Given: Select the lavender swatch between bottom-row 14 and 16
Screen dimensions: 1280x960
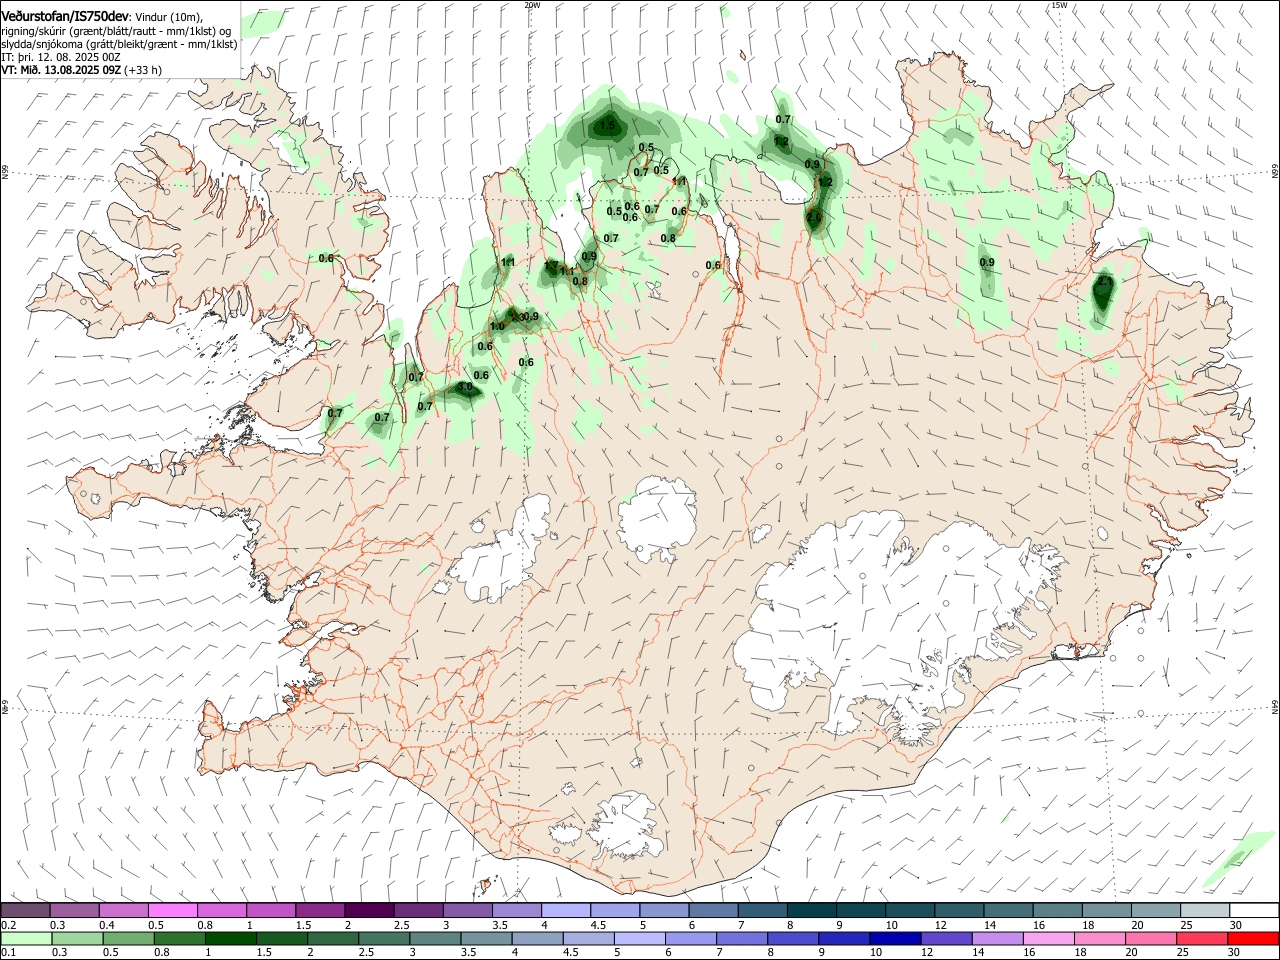Looking at the screenshot, I should click(x=998, y=938).
